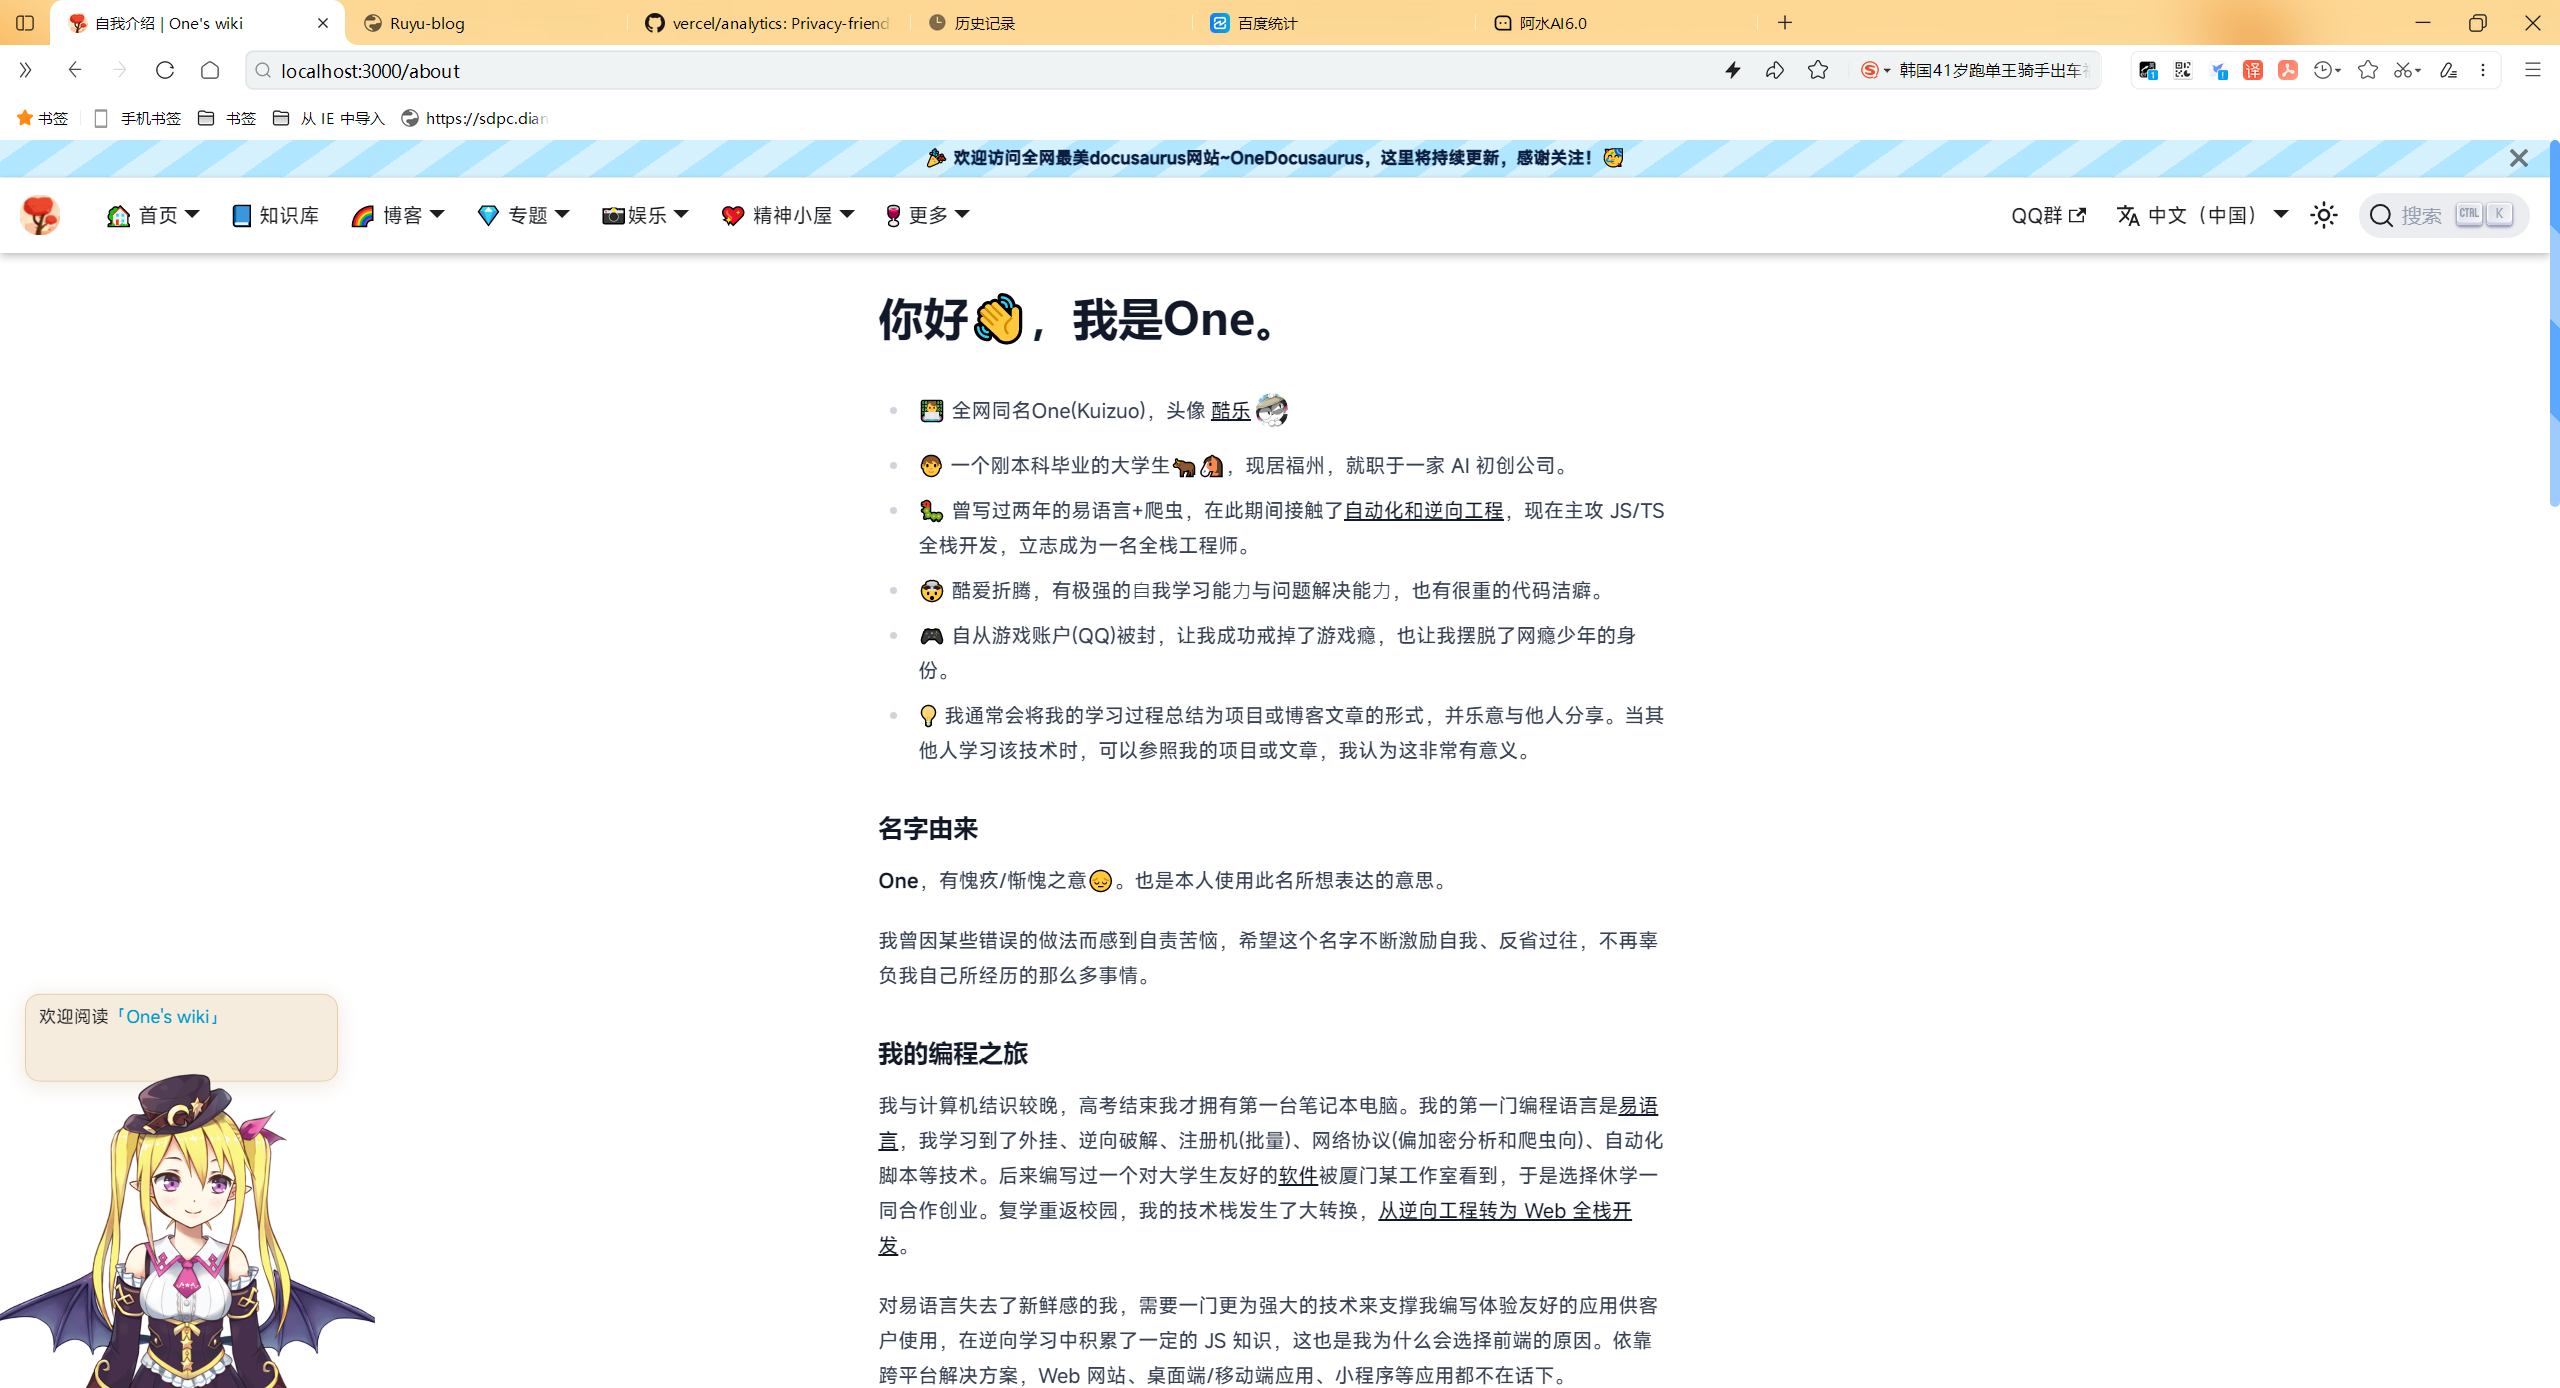
Task: Open the scissors screenshot tool
Action: pyautogui.click(x=2407, y=70)
